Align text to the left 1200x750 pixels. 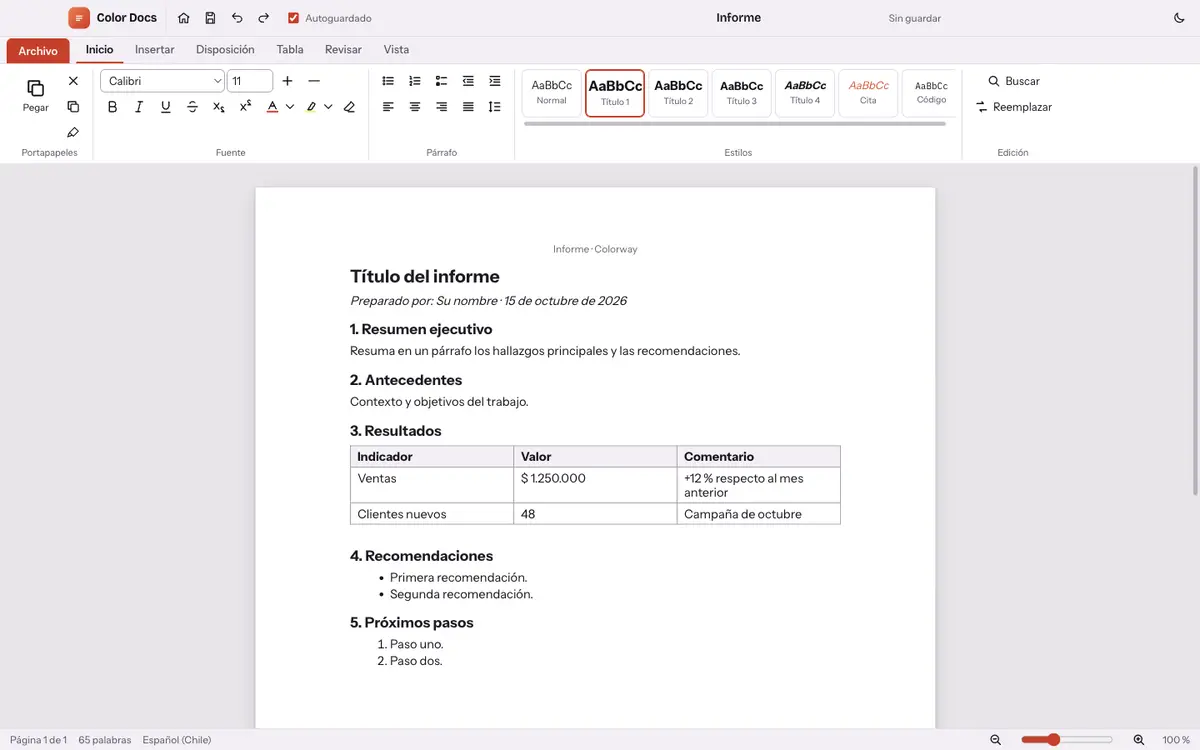(x=388, y=107)
